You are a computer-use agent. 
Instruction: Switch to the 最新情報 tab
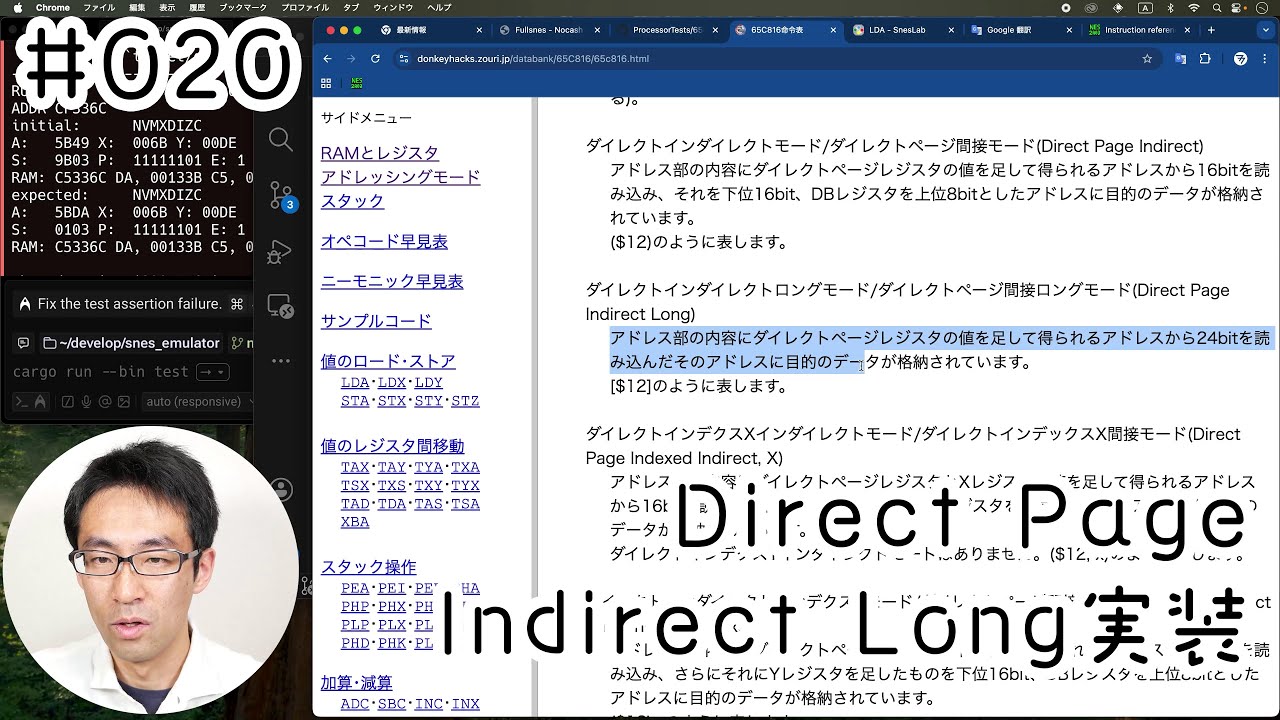point(430,30)
